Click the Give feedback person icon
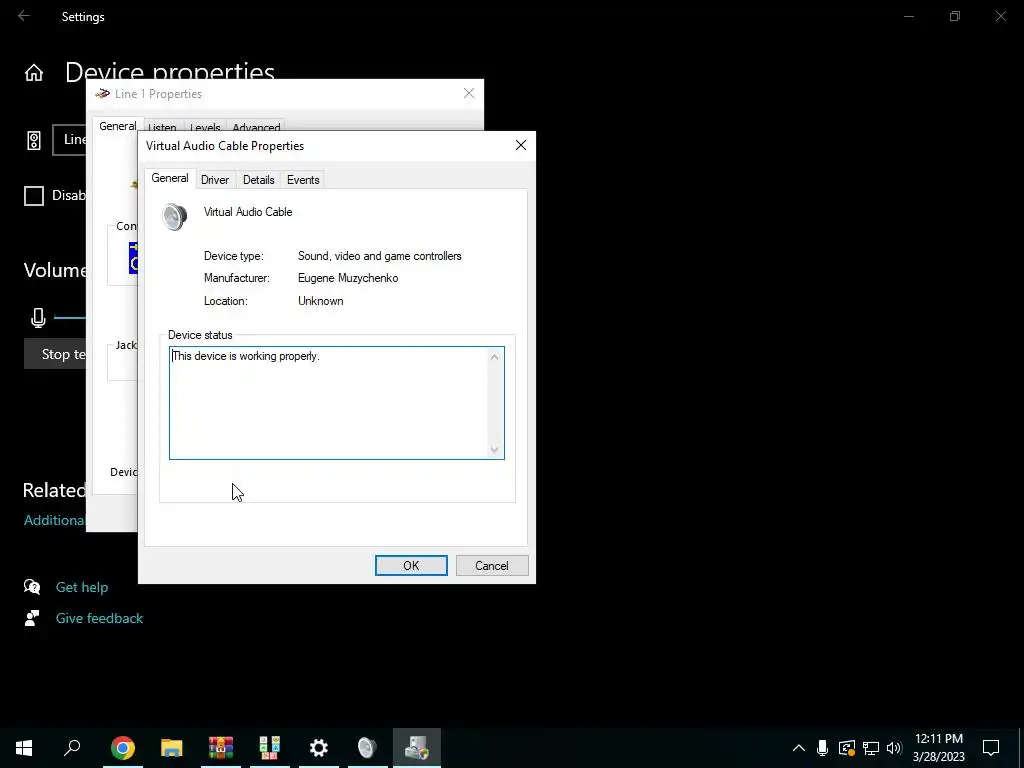This screenshot has height=768, width=1024. click(32, 618)
